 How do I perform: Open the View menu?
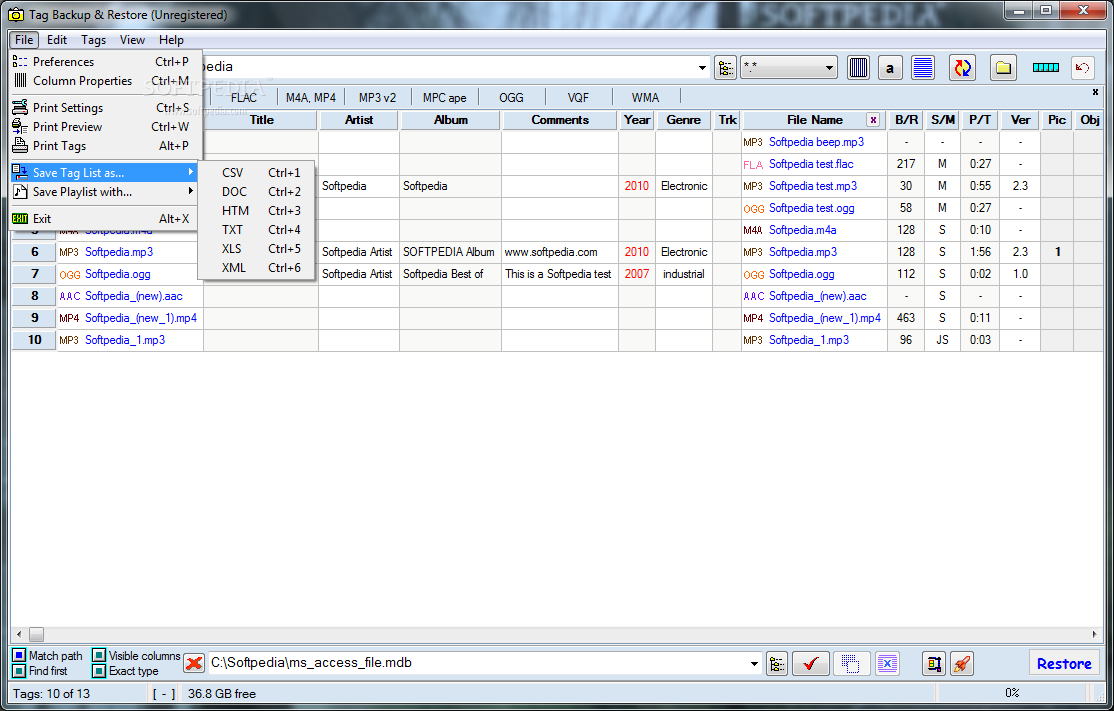tap(132, 40)
